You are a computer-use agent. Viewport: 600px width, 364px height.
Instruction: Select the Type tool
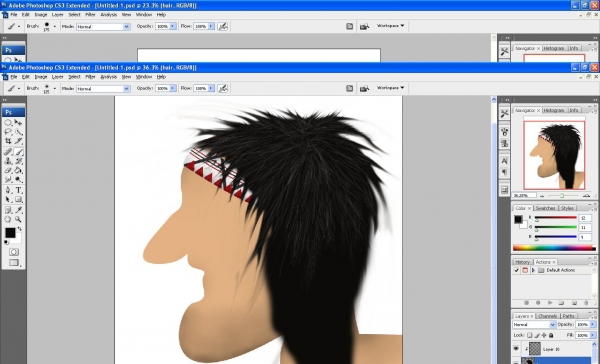pyautogui.click(x=18, y=190)
